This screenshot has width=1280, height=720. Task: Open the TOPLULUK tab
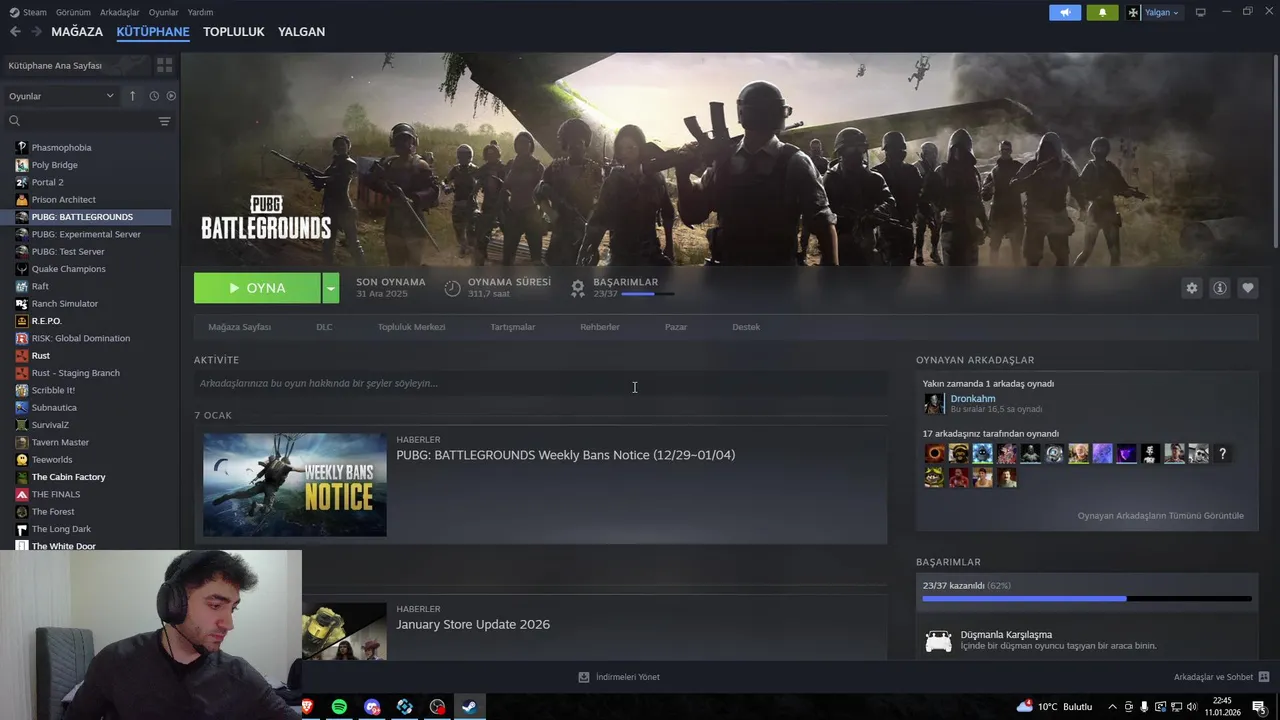[x=233, y=32]
